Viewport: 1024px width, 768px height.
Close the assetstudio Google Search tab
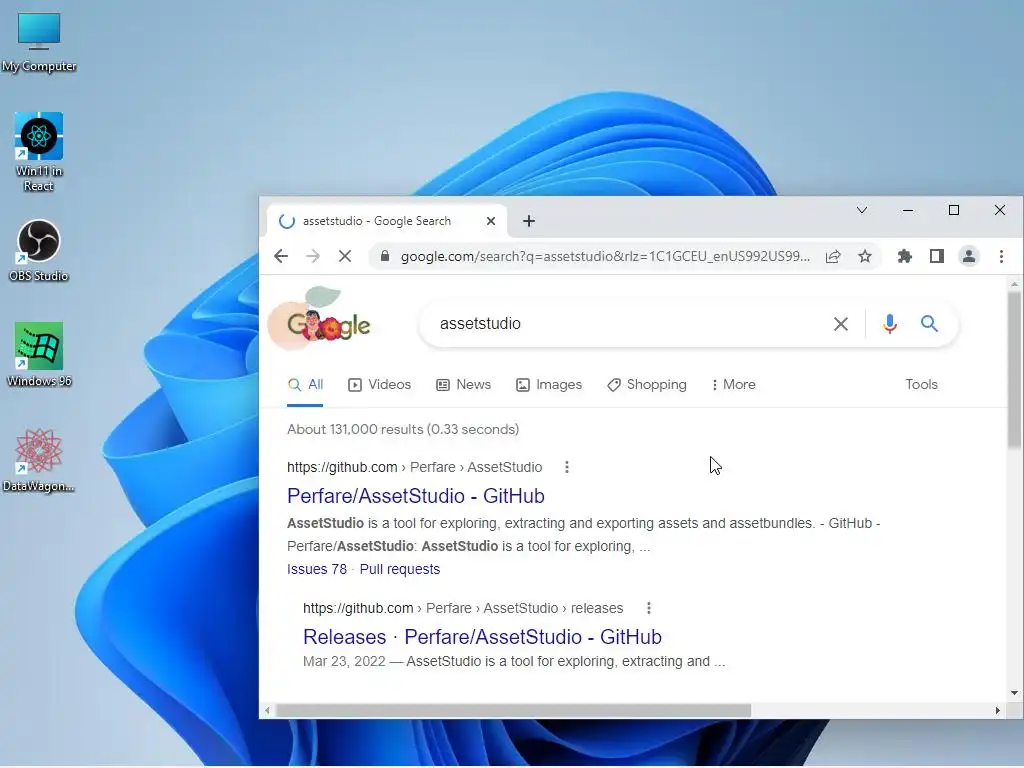[x=491, y=221]
